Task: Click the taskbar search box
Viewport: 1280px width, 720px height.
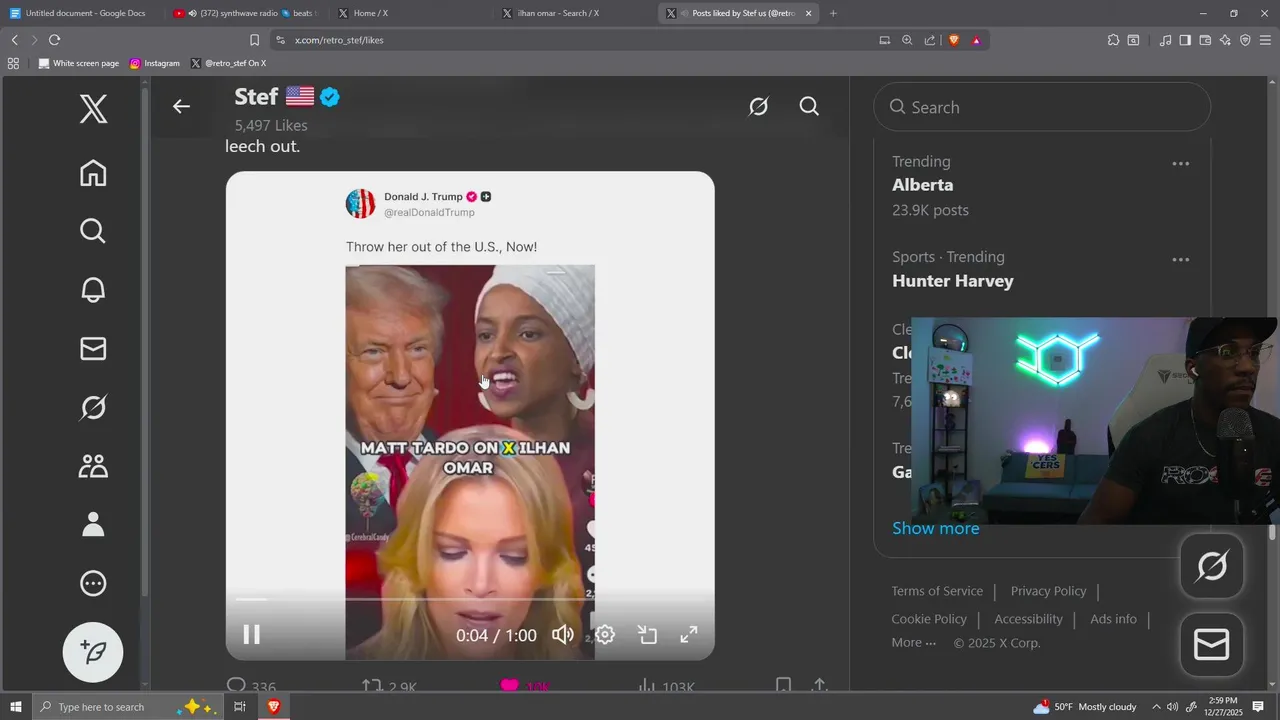Action: tap(128, 706)
